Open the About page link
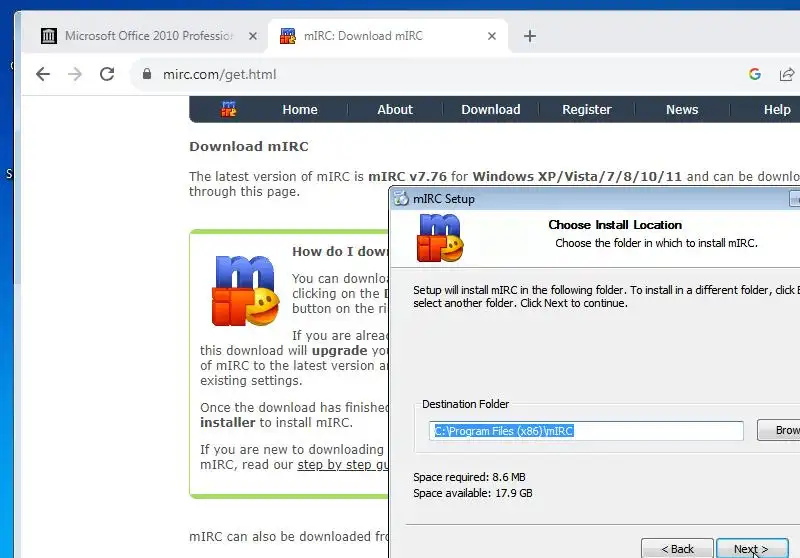This screenshot has height=558, width=800. (395, 110)
